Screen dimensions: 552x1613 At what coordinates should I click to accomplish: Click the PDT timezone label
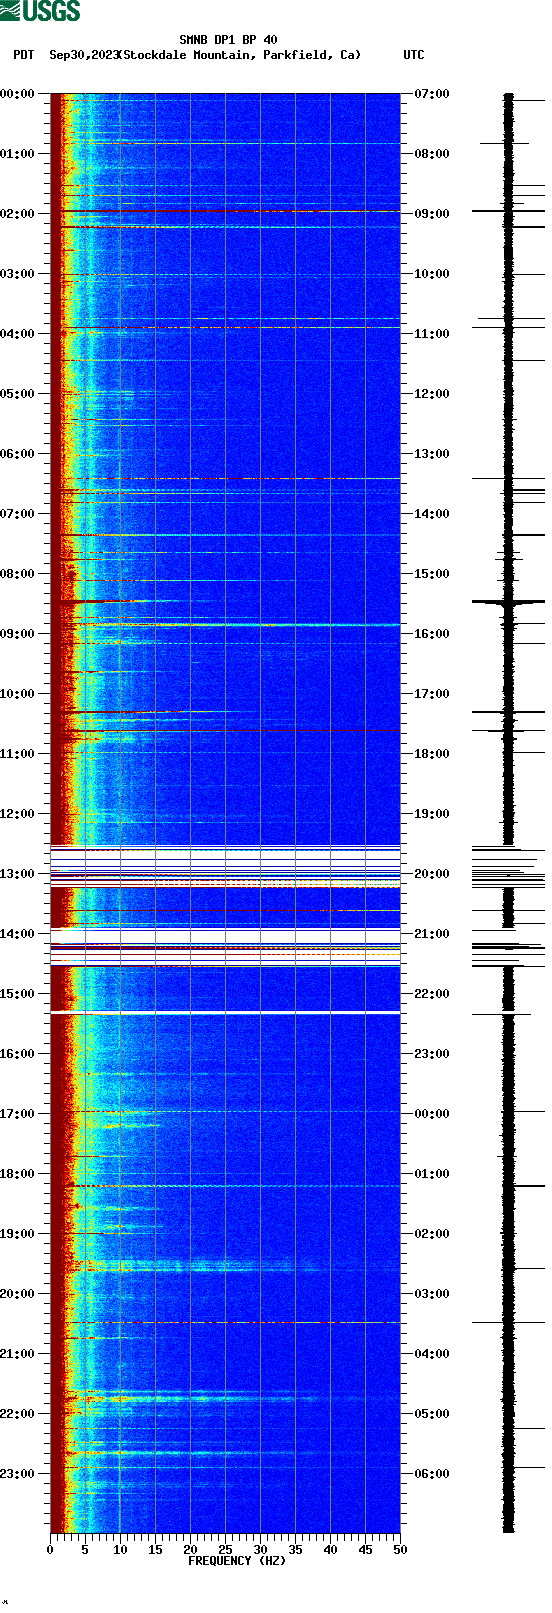tap(23, 55)
